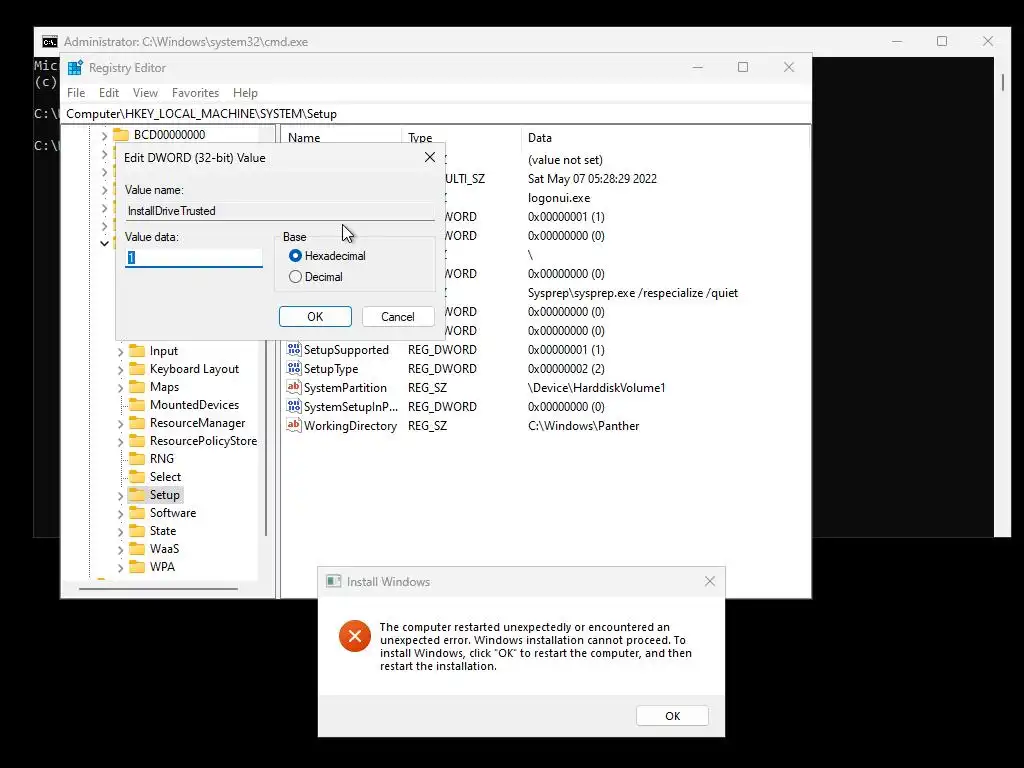
Task: Expand the WPA key node
Action: [x=120, y=568]
